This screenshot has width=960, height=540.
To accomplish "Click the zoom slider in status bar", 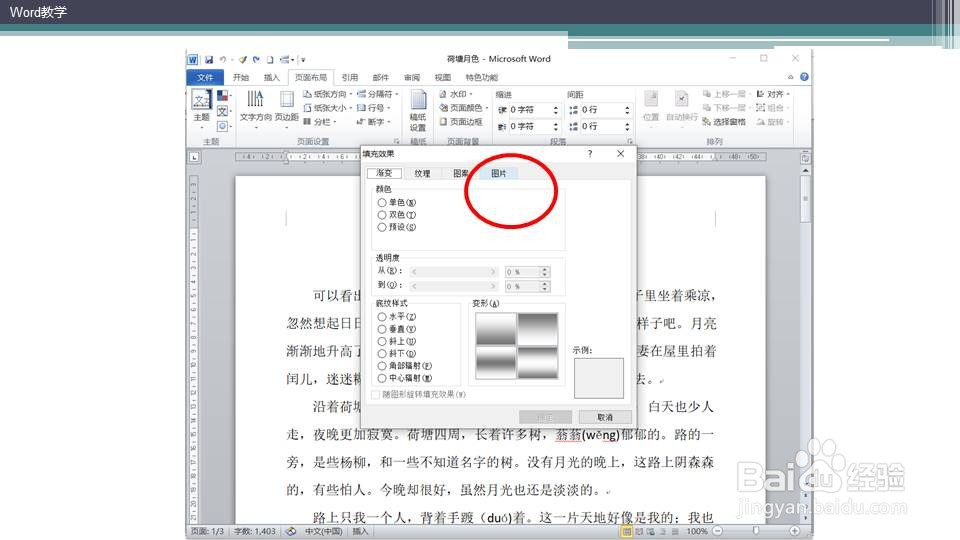I will 756,531.
